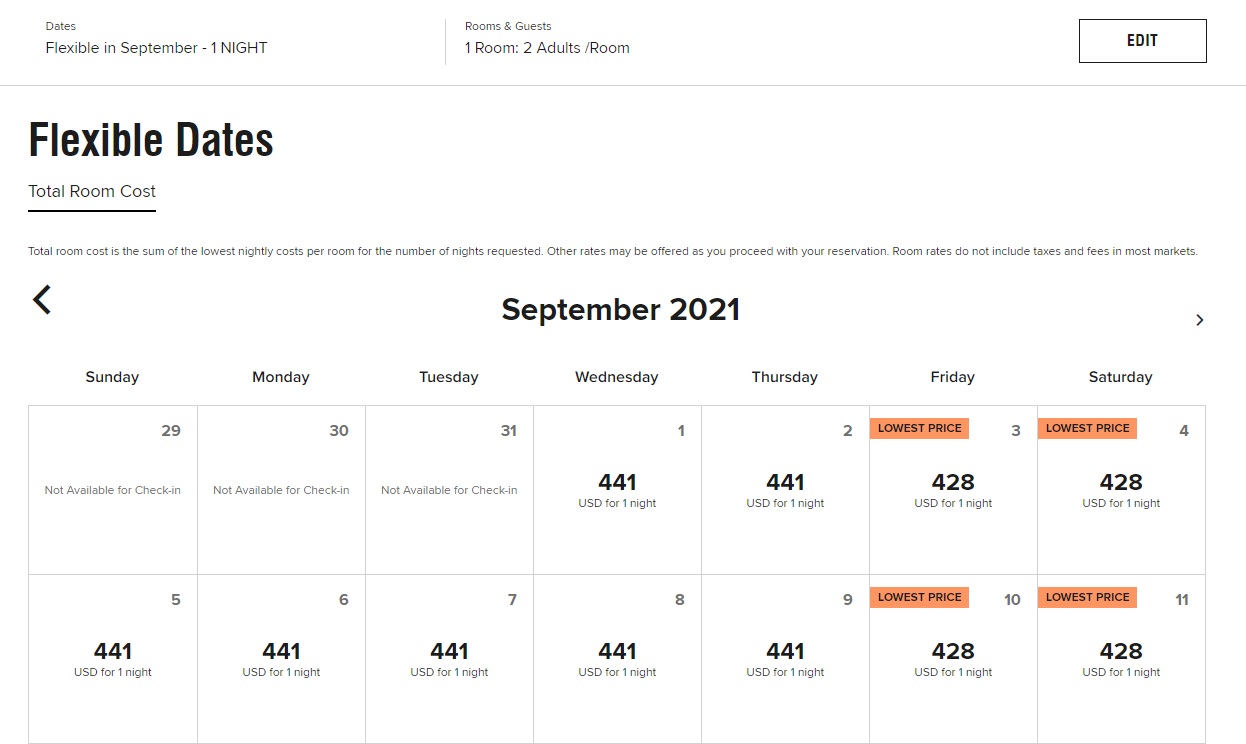Pick Tuesday September 7 date cell

(x=449, y=659)
